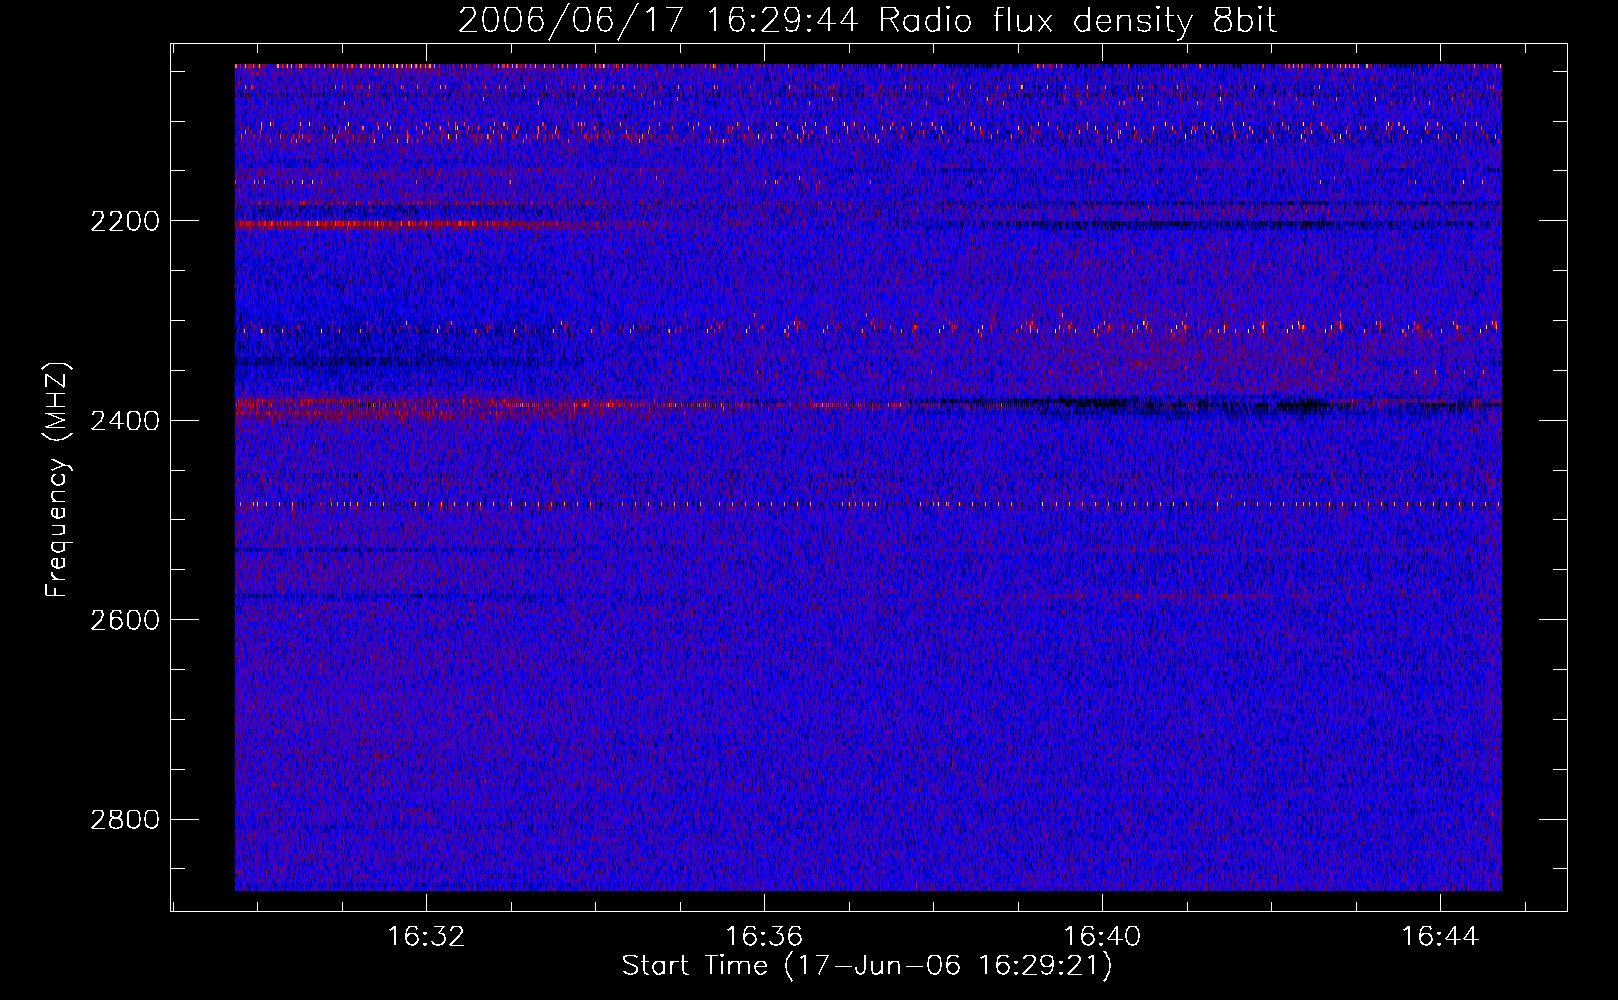
Task: Select the 2400 frequency tick label
Action: tap(125, 421)
